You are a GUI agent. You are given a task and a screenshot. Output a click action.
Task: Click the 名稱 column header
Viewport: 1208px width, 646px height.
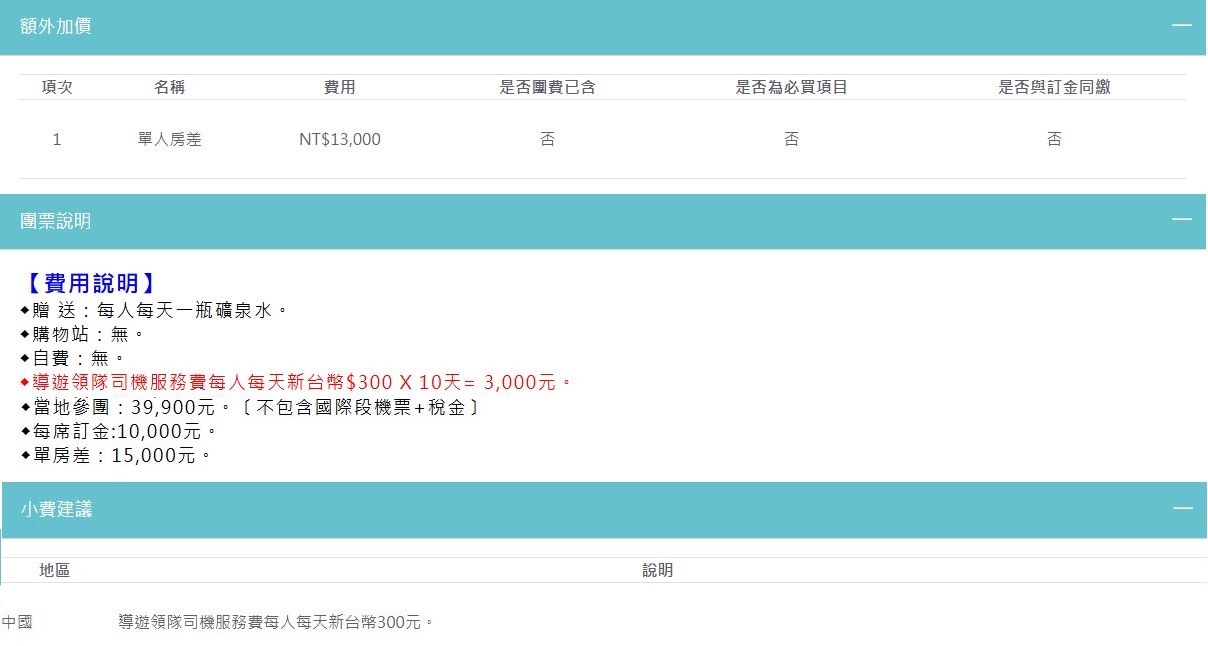pyautogui.click(x=169, y=87)
